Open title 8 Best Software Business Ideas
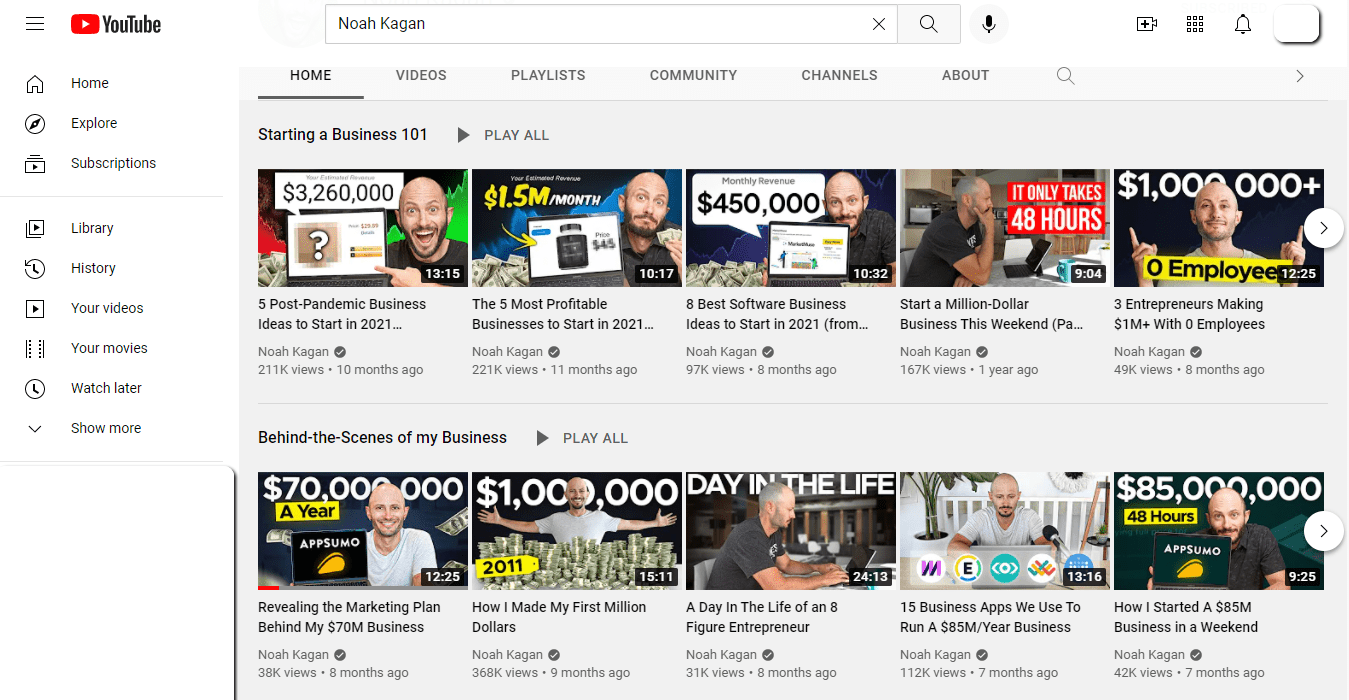 coord(777,314)
